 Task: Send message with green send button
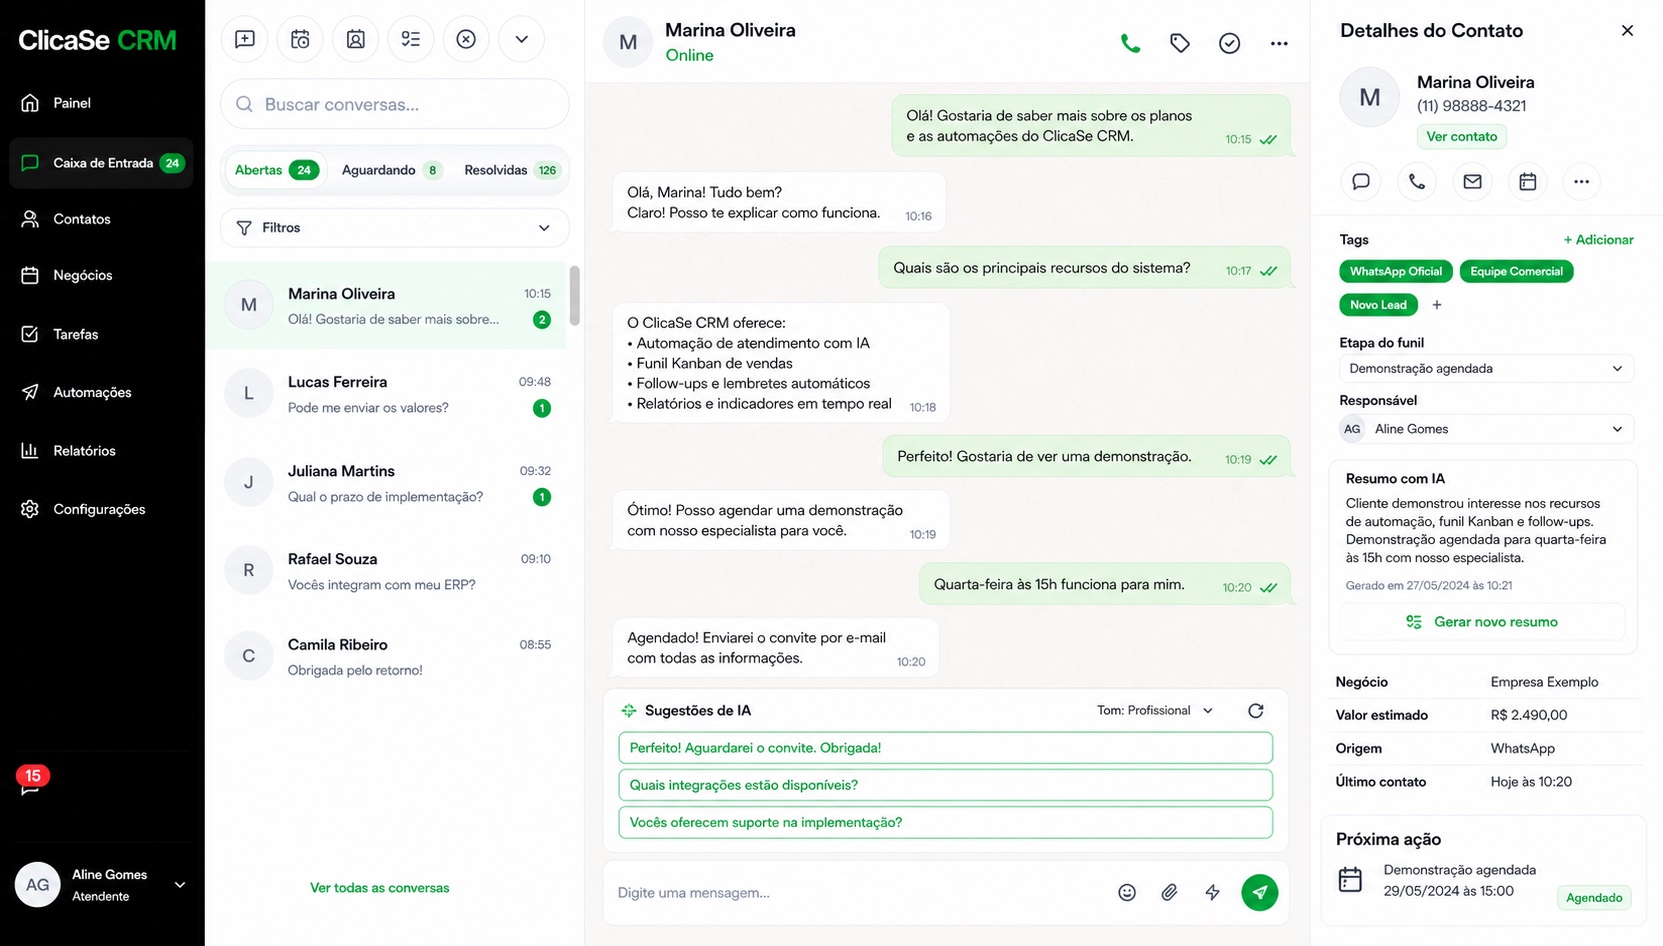(x=1260, y=892)
